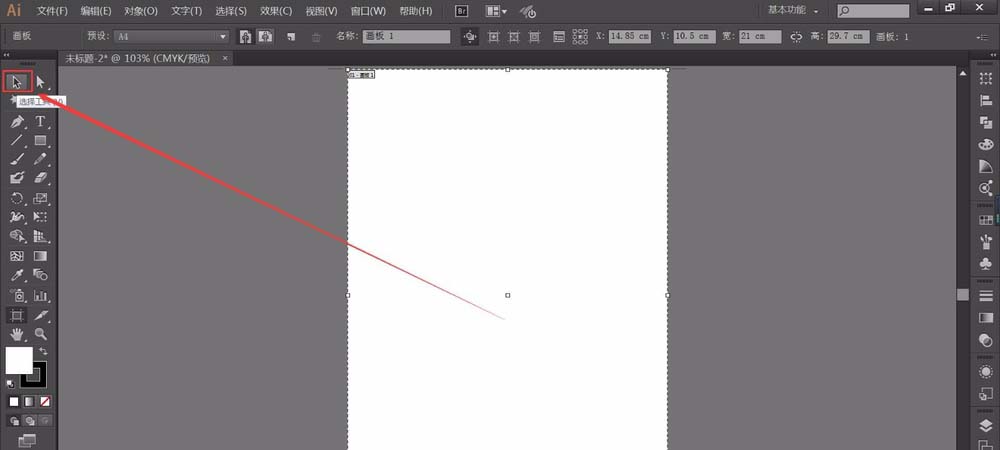Select the Selection tool (black arrow)

pyautogui.click(x=17, y=82)
